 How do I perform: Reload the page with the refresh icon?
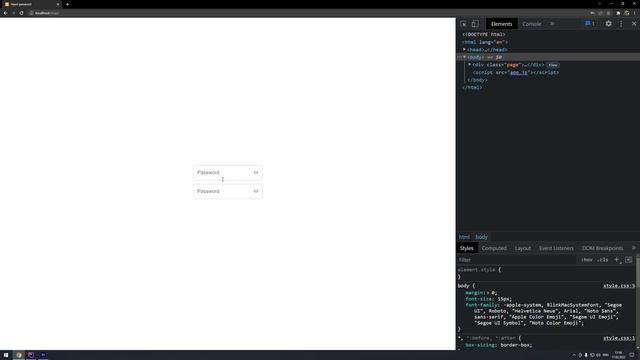(x=21, y=13)
